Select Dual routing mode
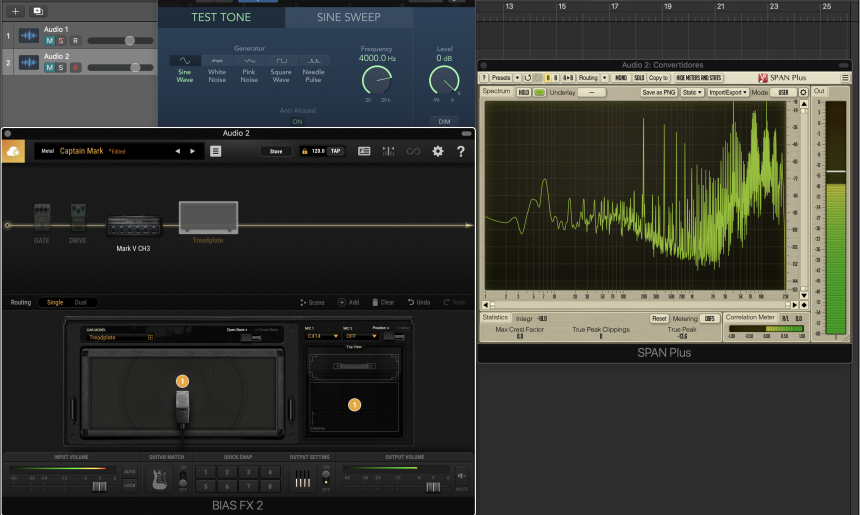The width and height of the screenshot is (860, 515). click(81, 303)
